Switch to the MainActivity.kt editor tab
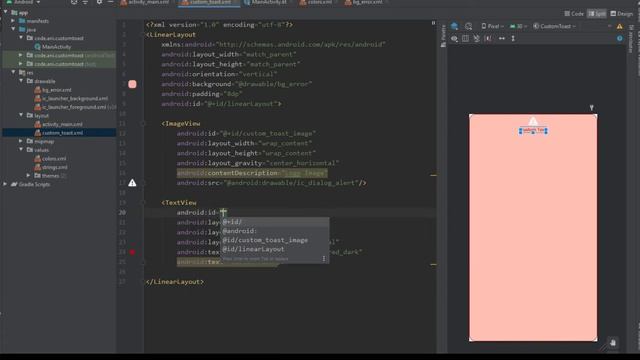The height and width of the screenshot is (360, 640). coord(267,2)
